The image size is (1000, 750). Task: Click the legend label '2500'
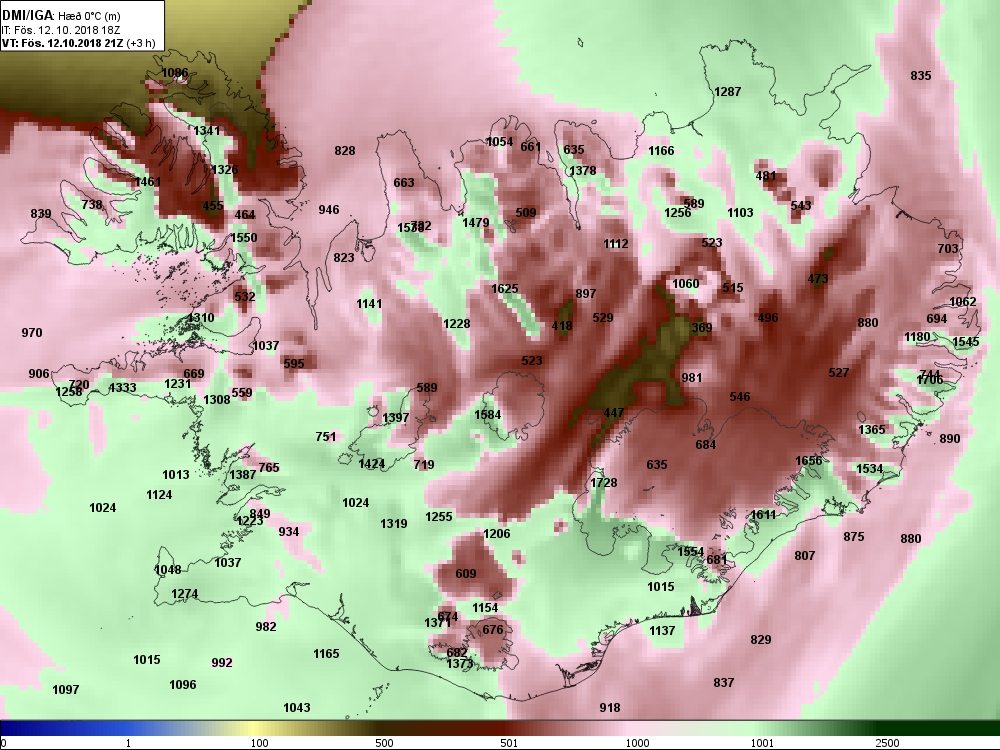coord(886,743)
